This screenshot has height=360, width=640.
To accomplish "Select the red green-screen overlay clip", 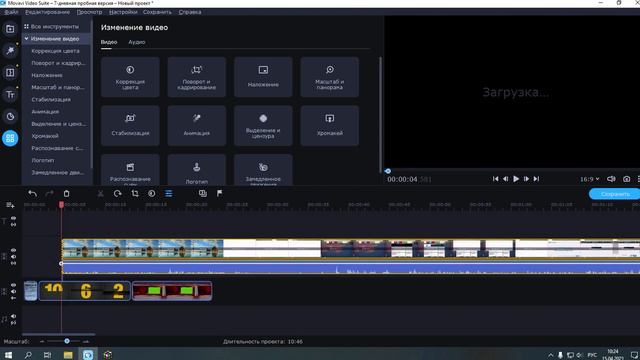I will [172, 291].
